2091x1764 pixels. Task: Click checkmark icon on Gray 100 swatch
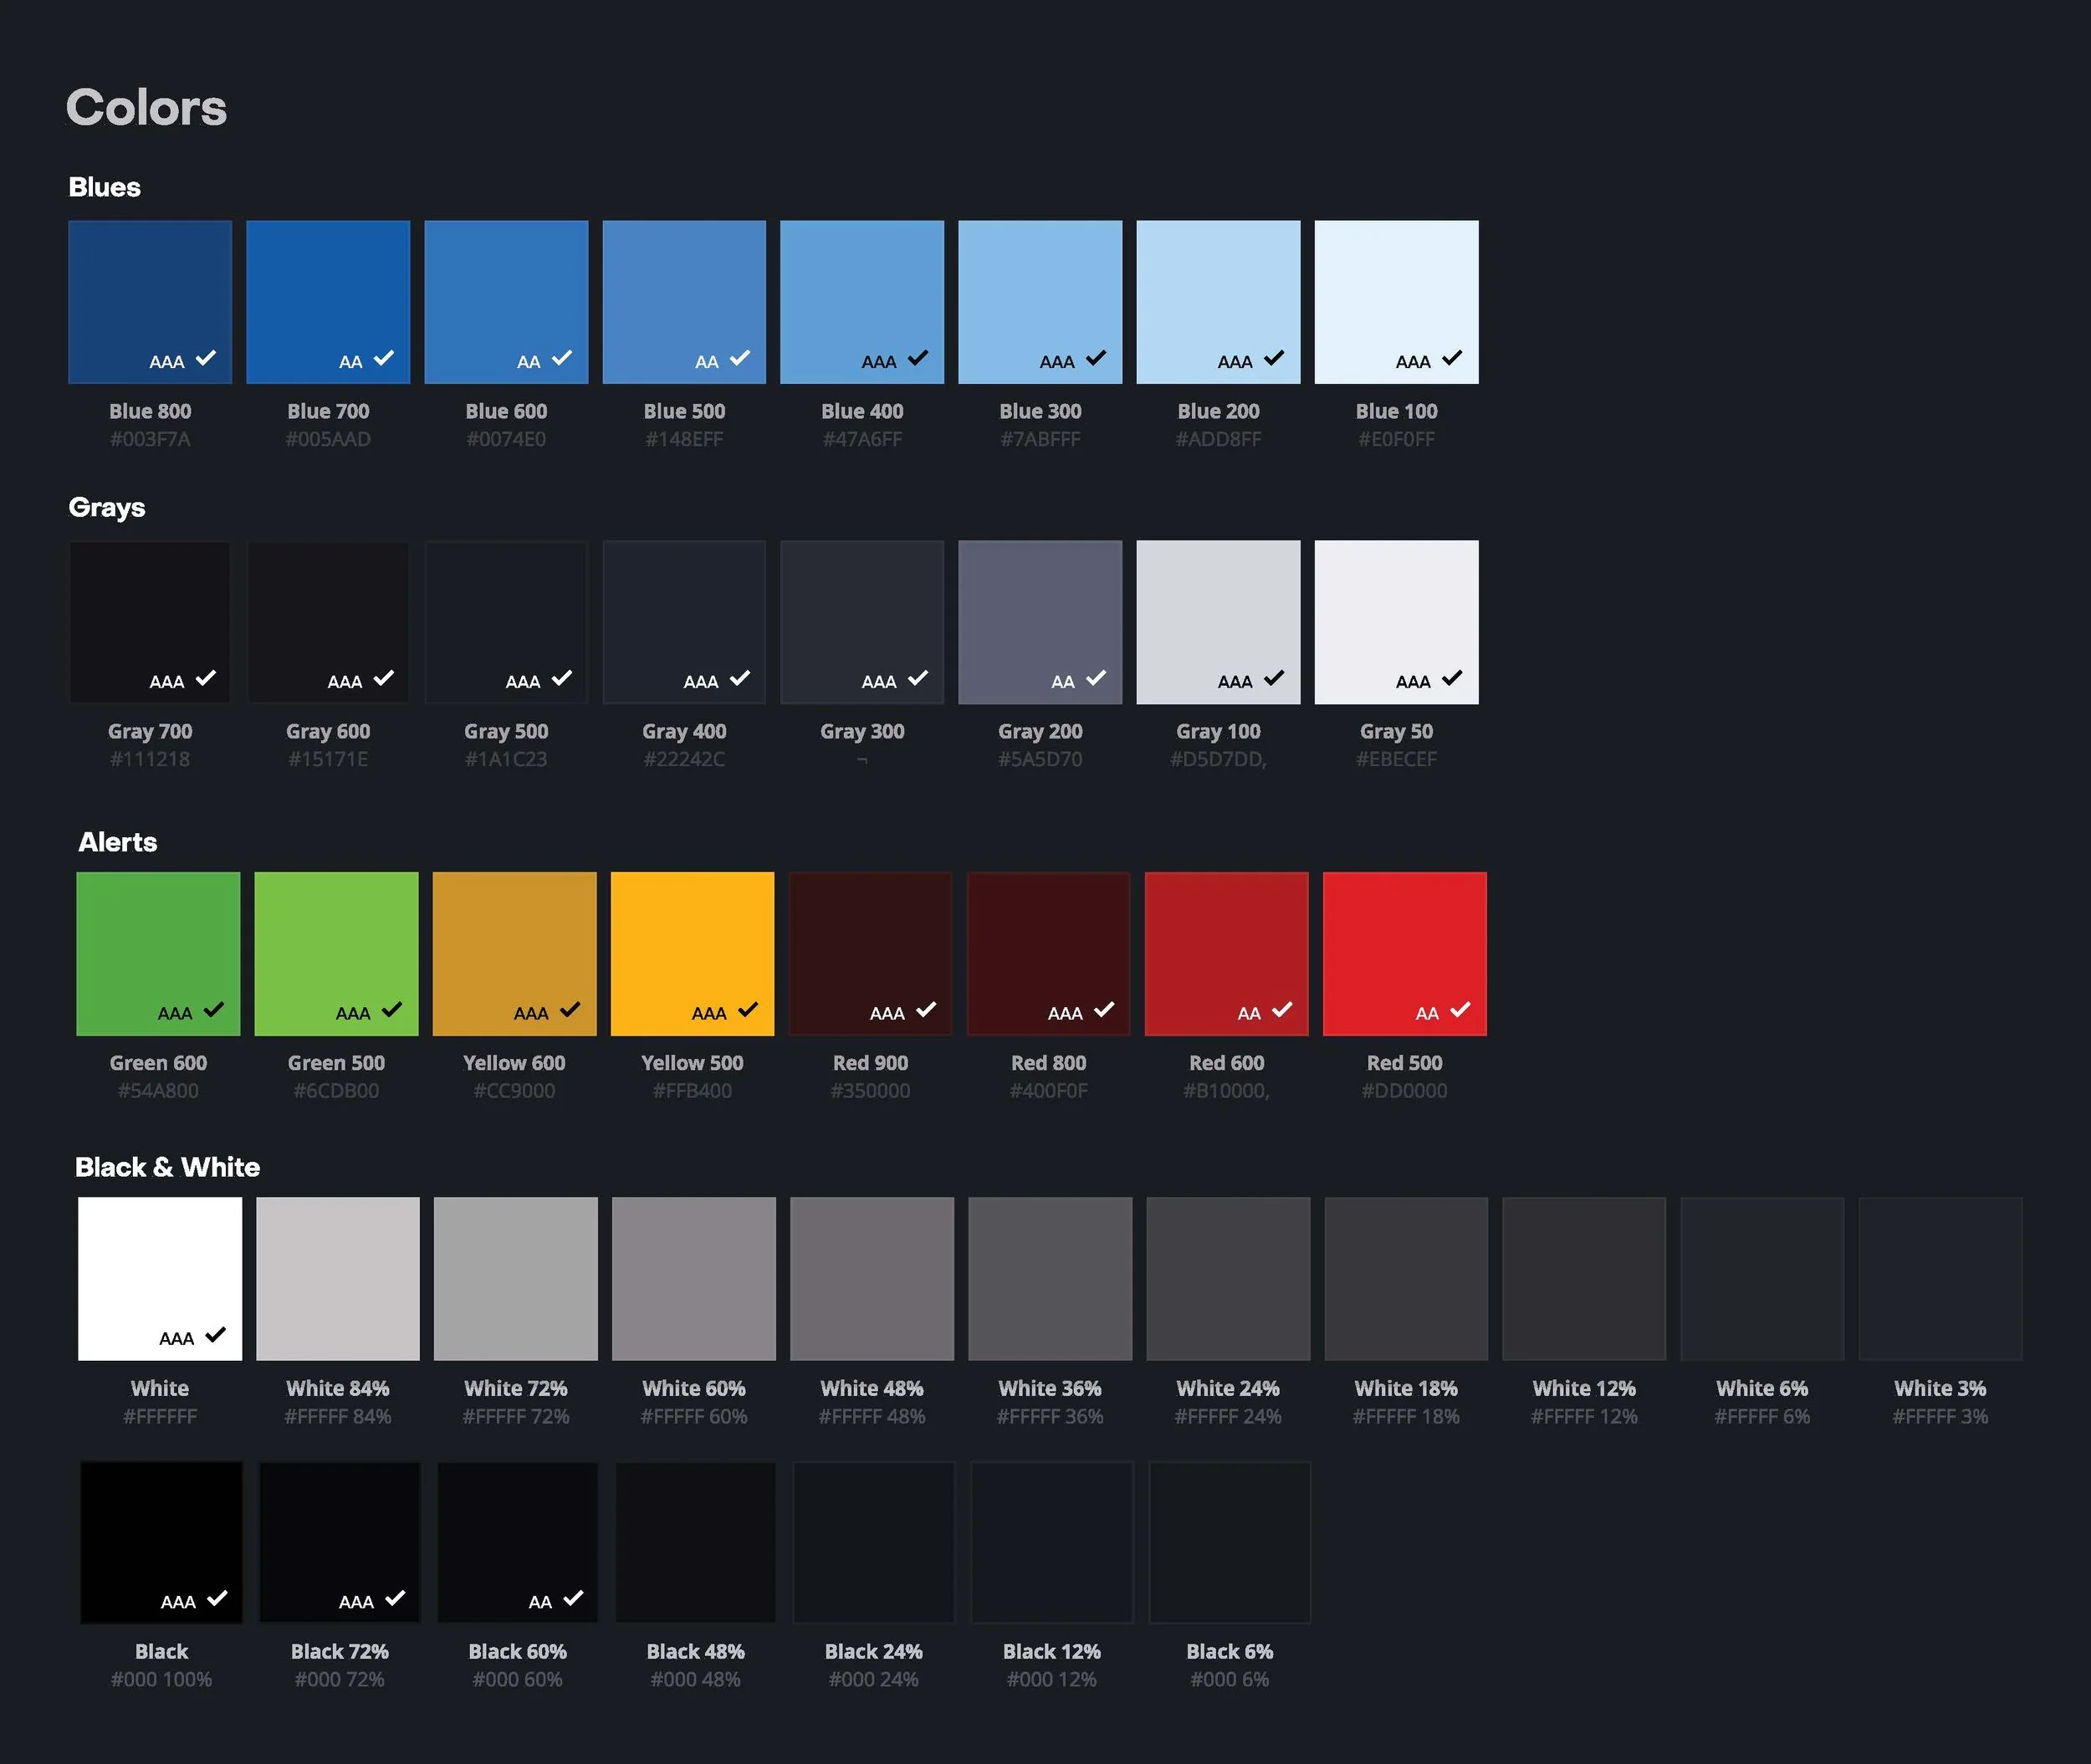[x=1274, y=678]
